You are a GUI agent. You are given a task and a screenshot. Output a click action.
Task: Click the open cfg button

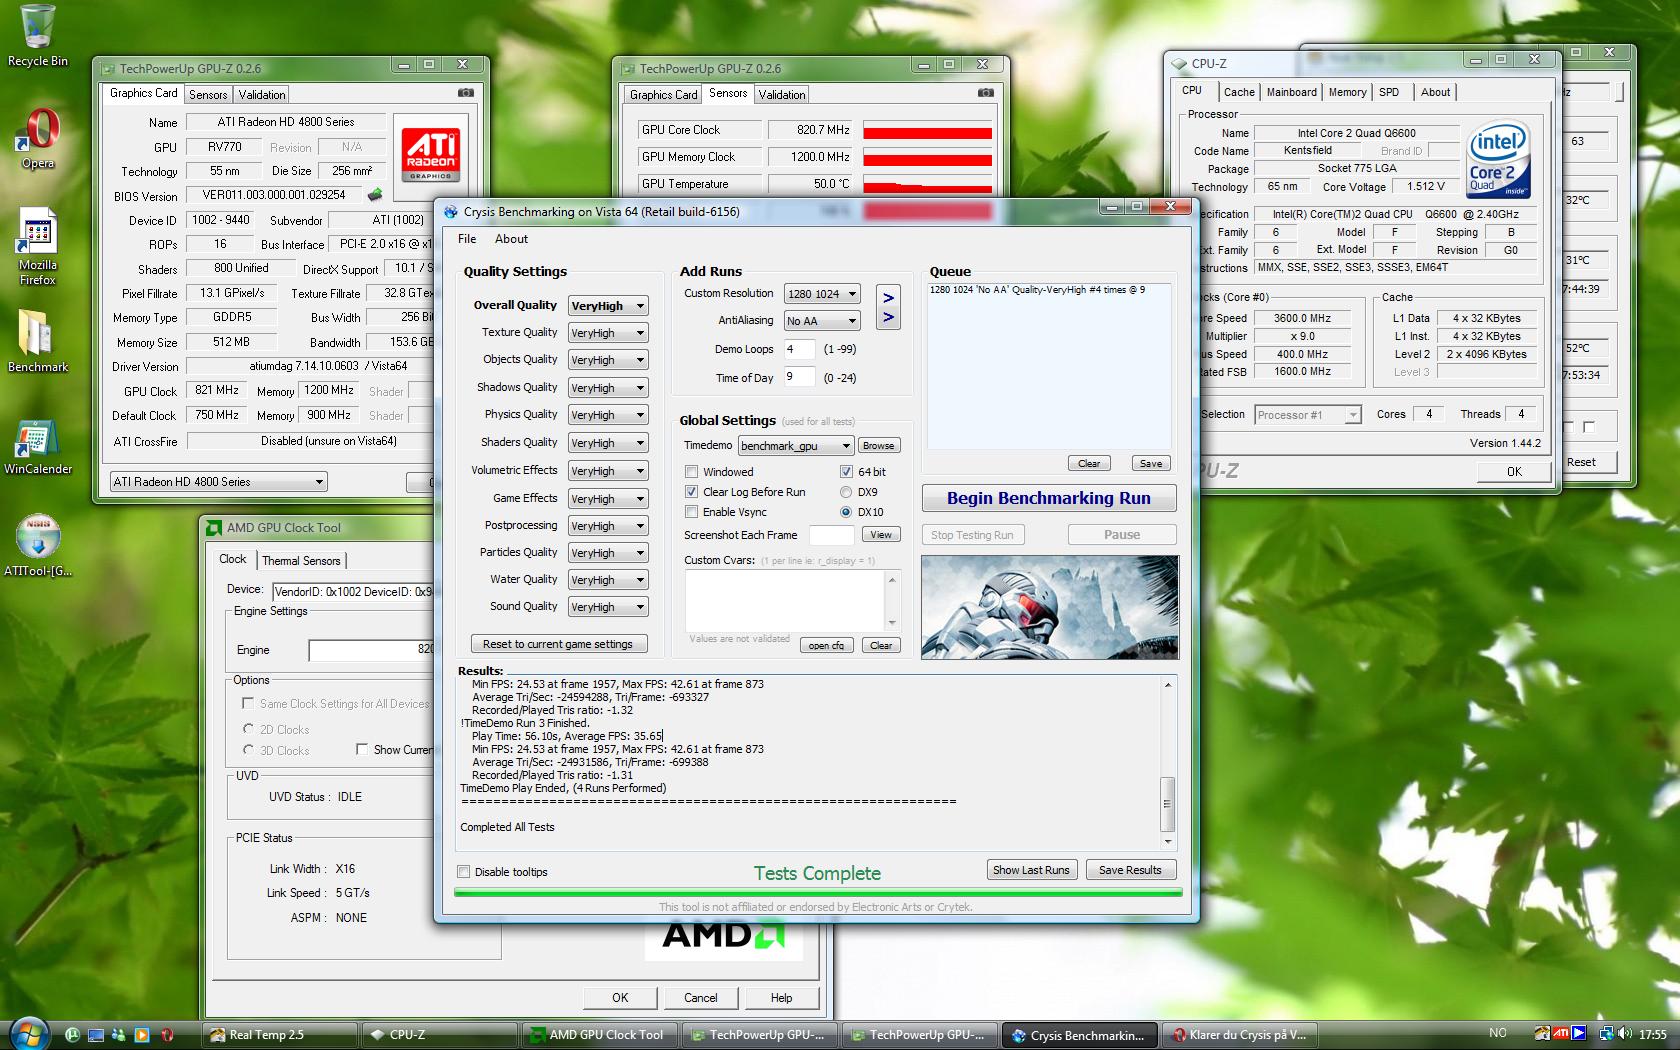coord(827,645)
